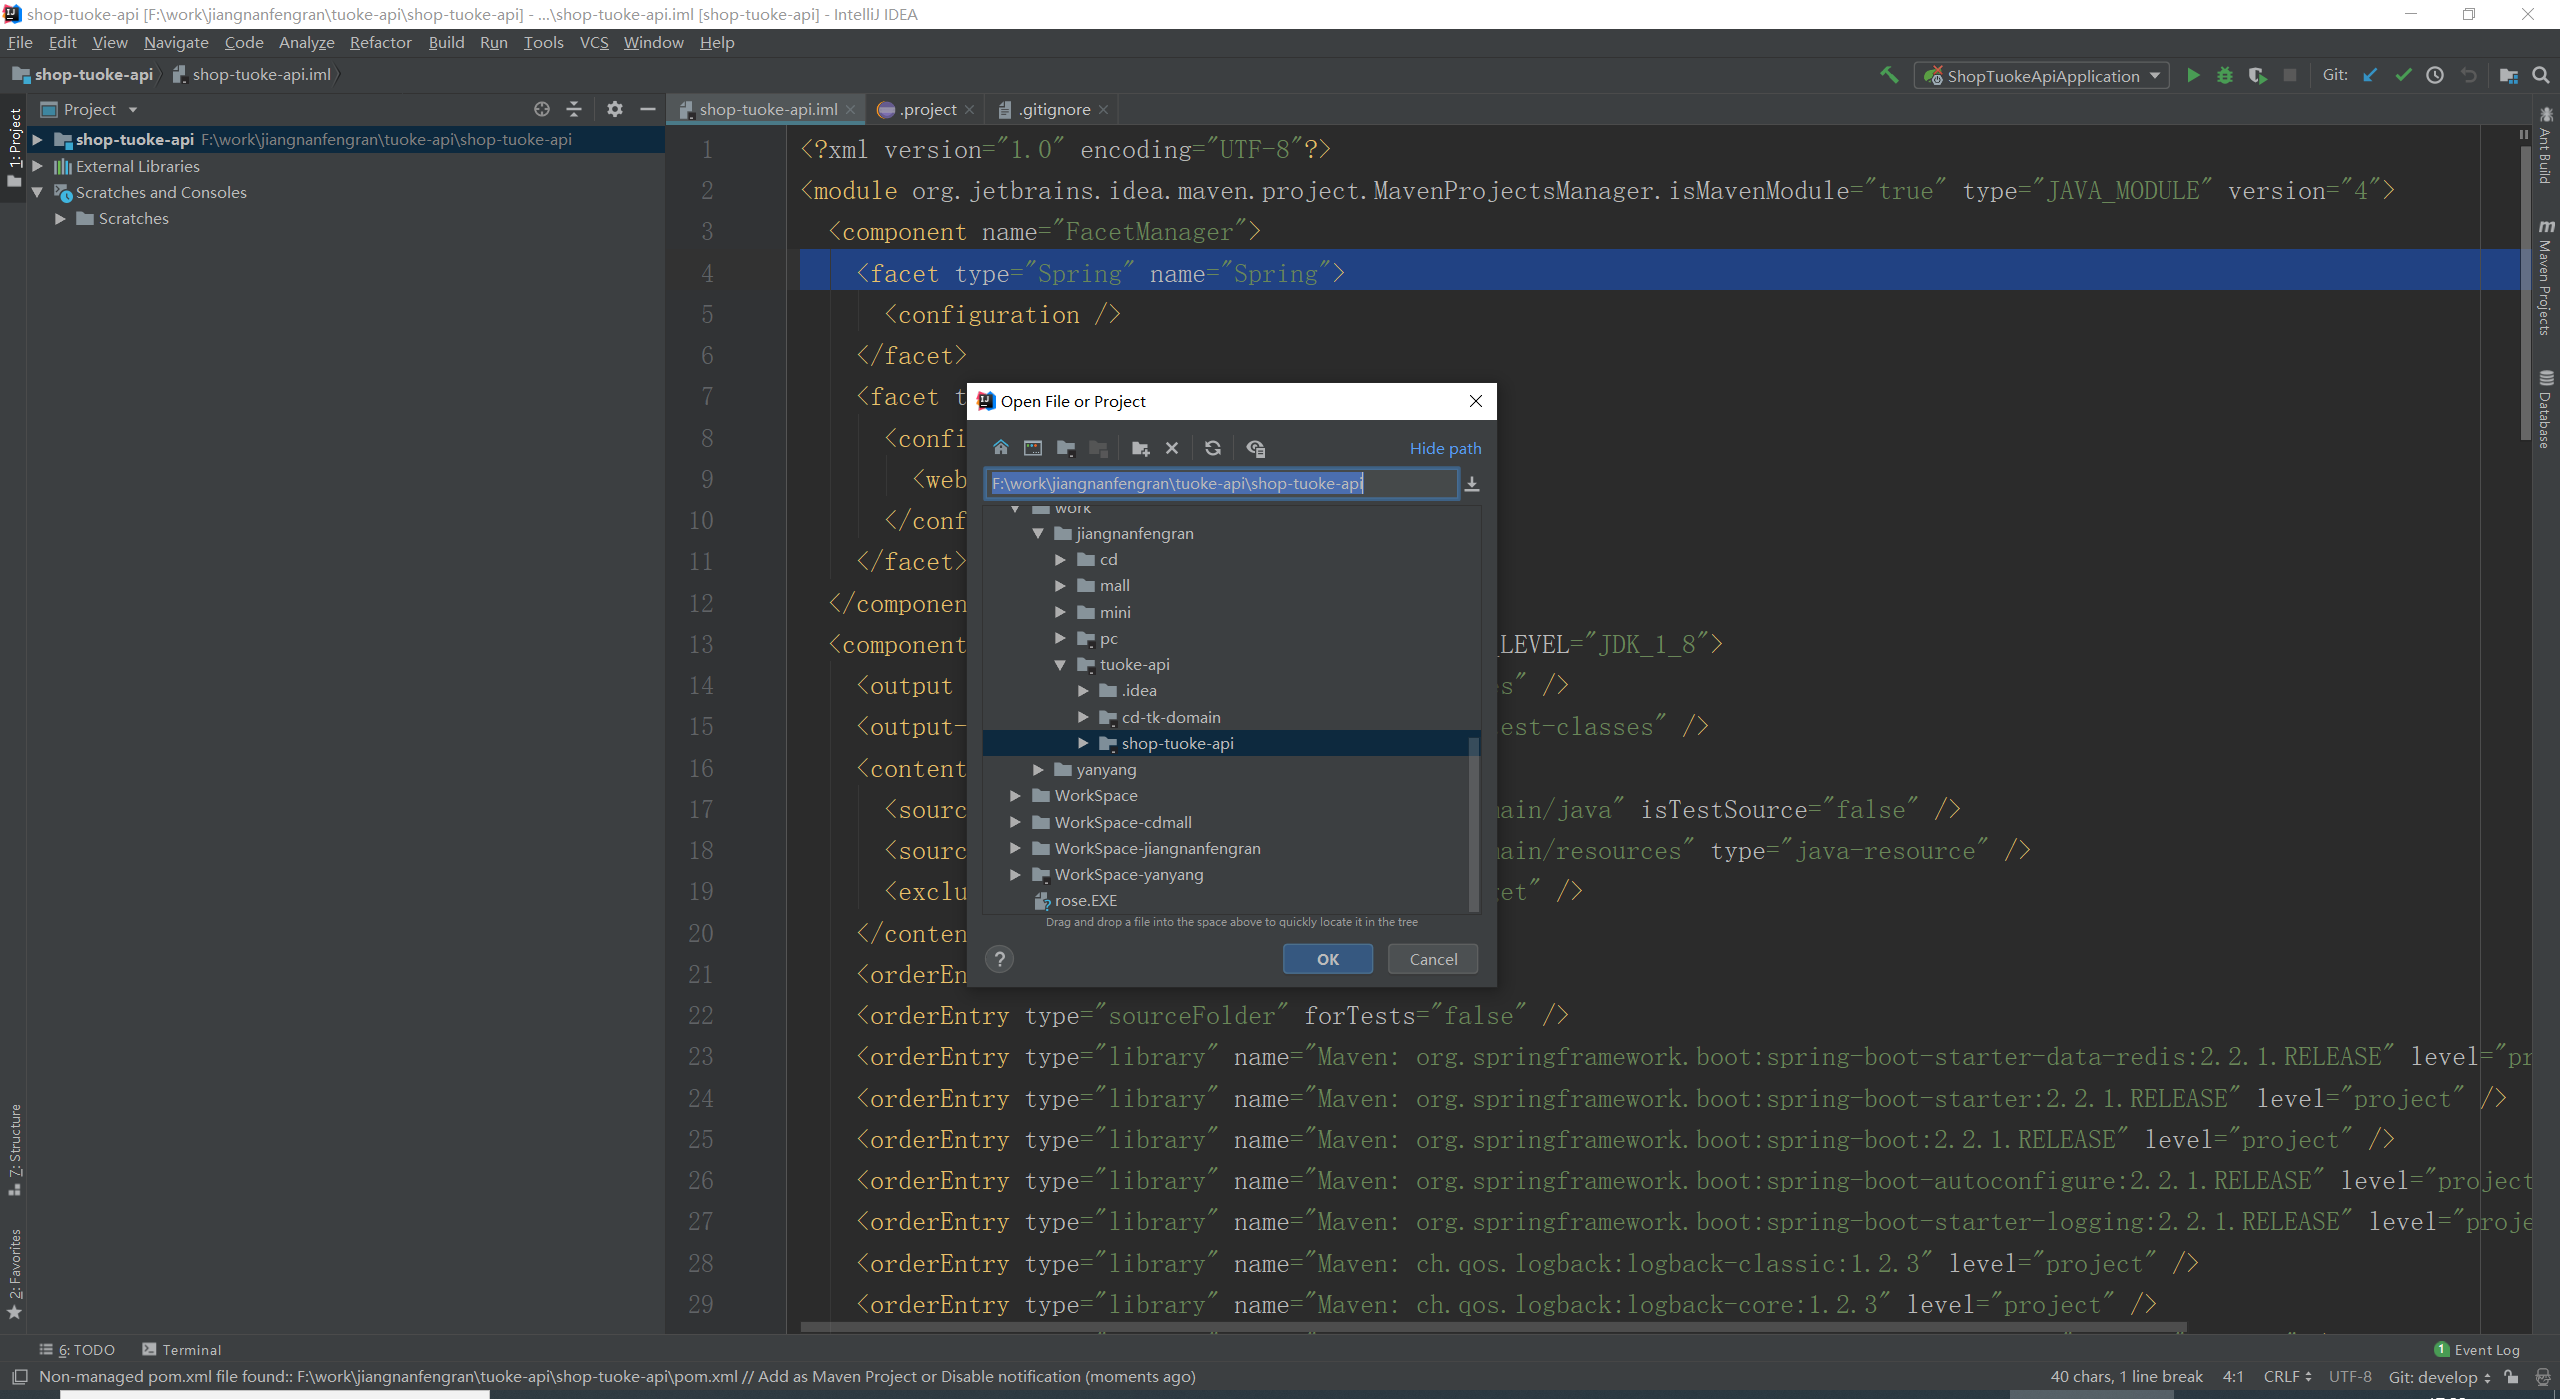Click OK to confirm open file or project
The width and height of the screenshot is (2560, 1399).
coord(1327,958)
